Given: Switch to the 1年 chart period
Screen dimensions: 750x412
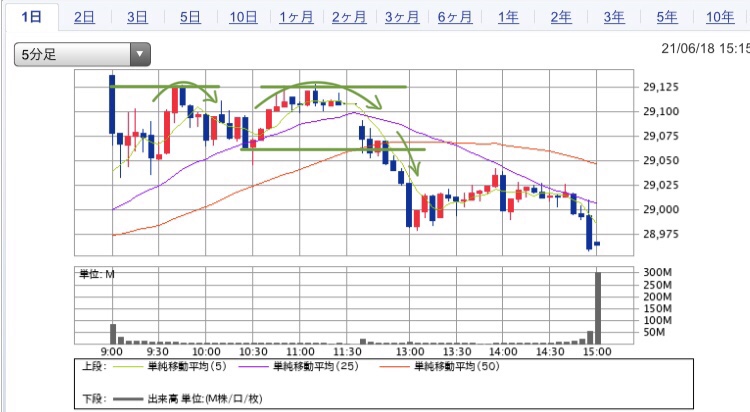Looking at the screenshot, I should 508,17.
